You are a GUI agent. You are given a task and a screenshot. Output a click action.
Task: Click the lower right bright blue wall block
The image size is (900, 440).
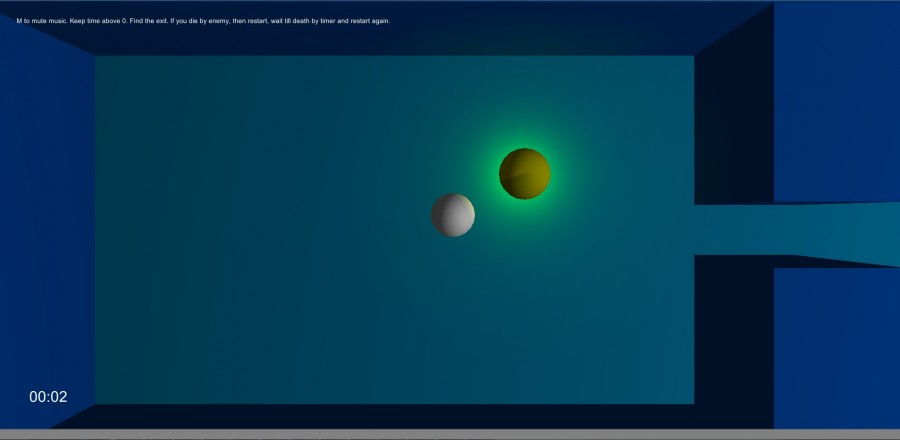(836, 348)
